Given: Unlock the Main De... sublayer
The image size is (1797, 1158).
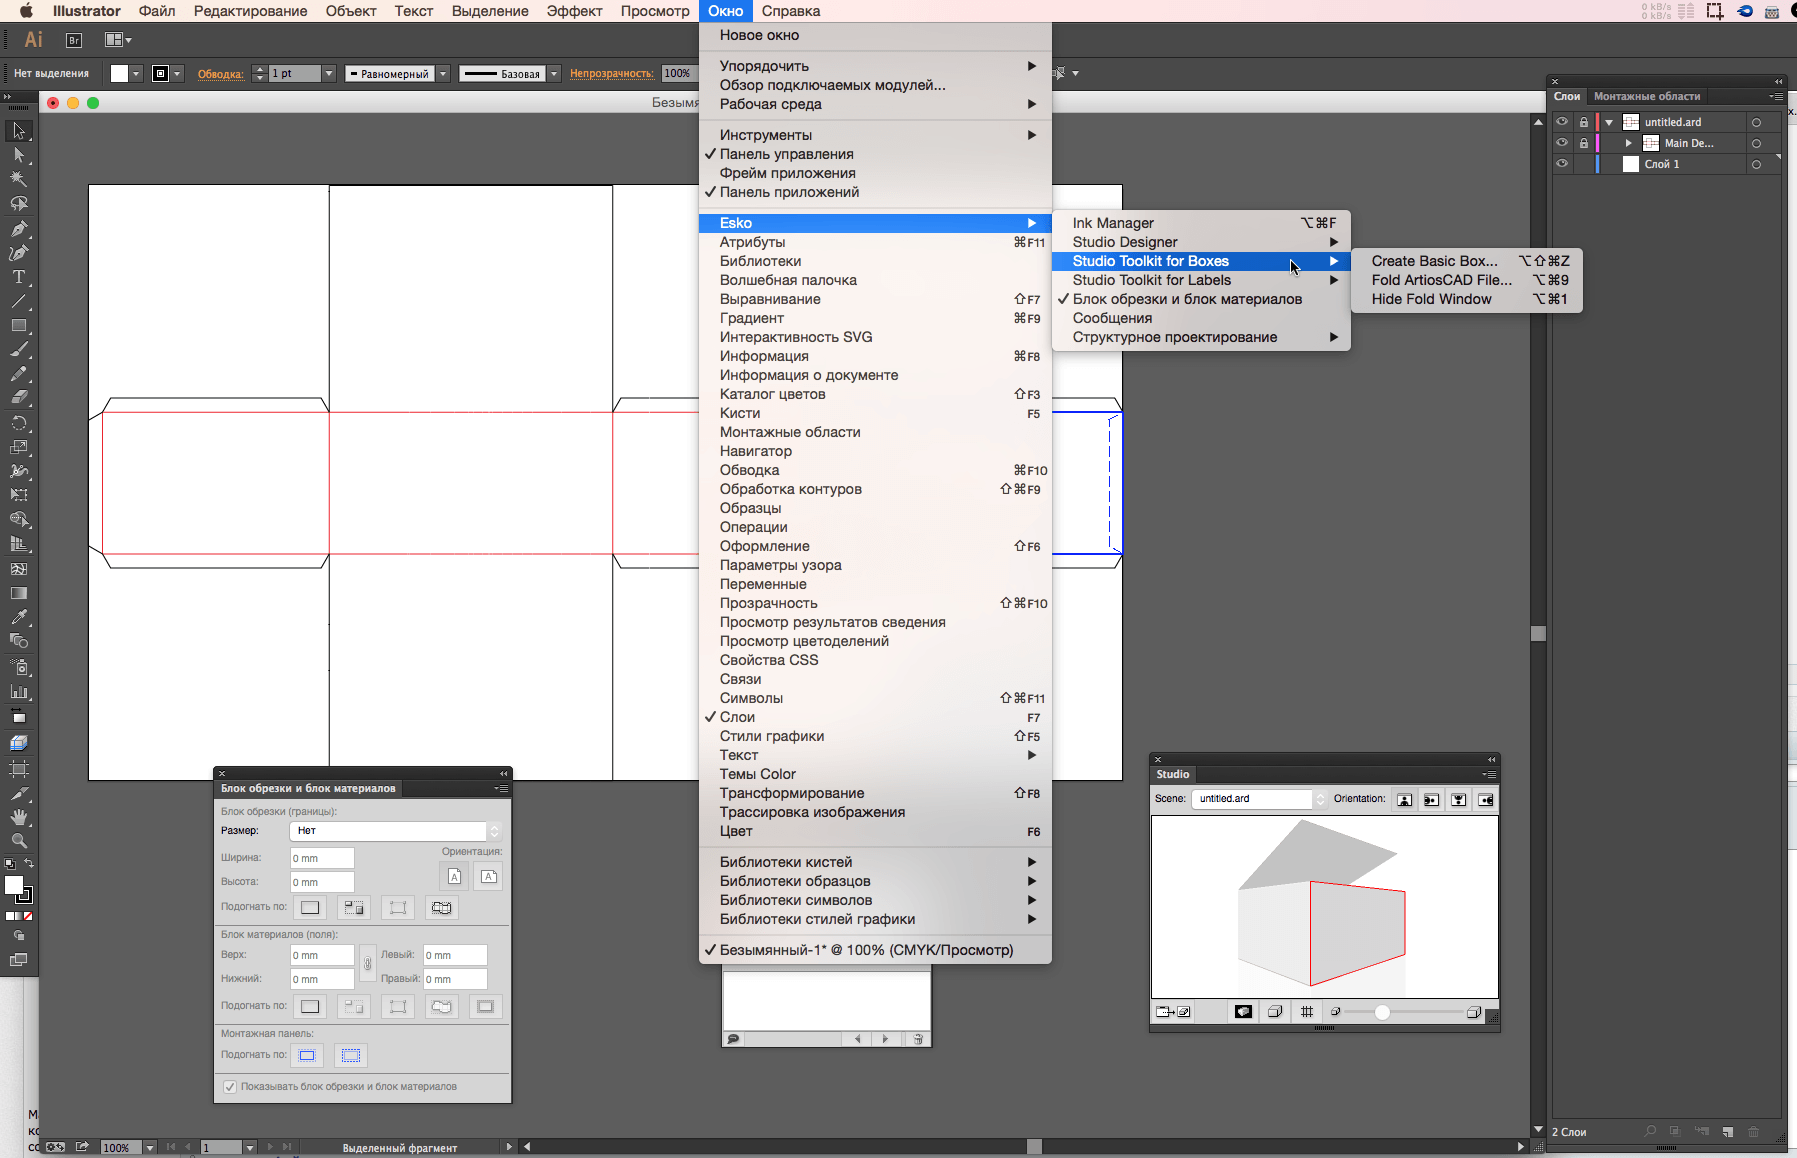Looking at the screenshot, I should (x=1584, y=143).
